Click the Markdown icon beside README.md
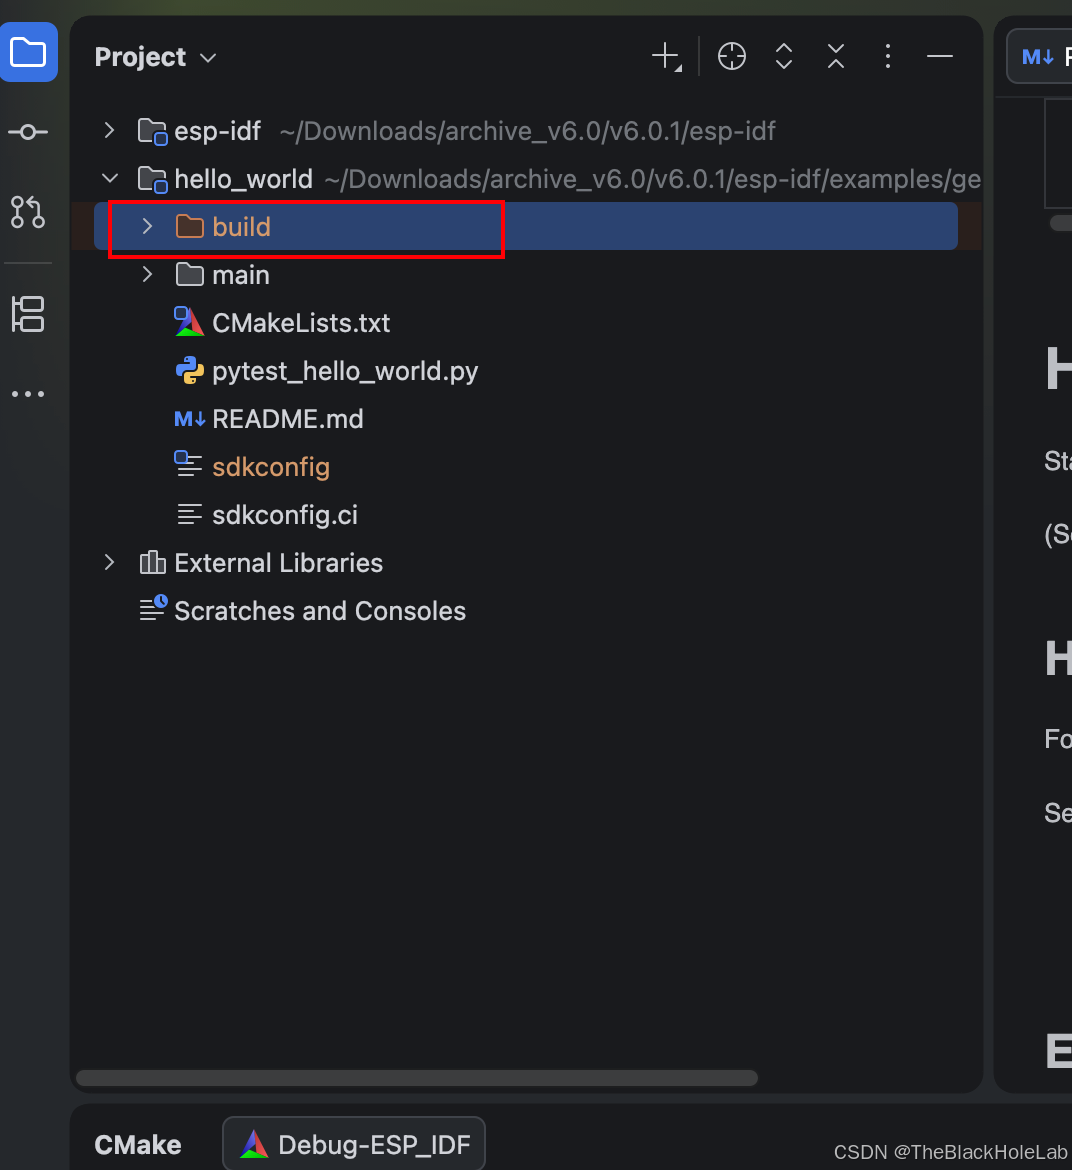1072x1170 pixels. pyautogui.click(x=189, y=419)
